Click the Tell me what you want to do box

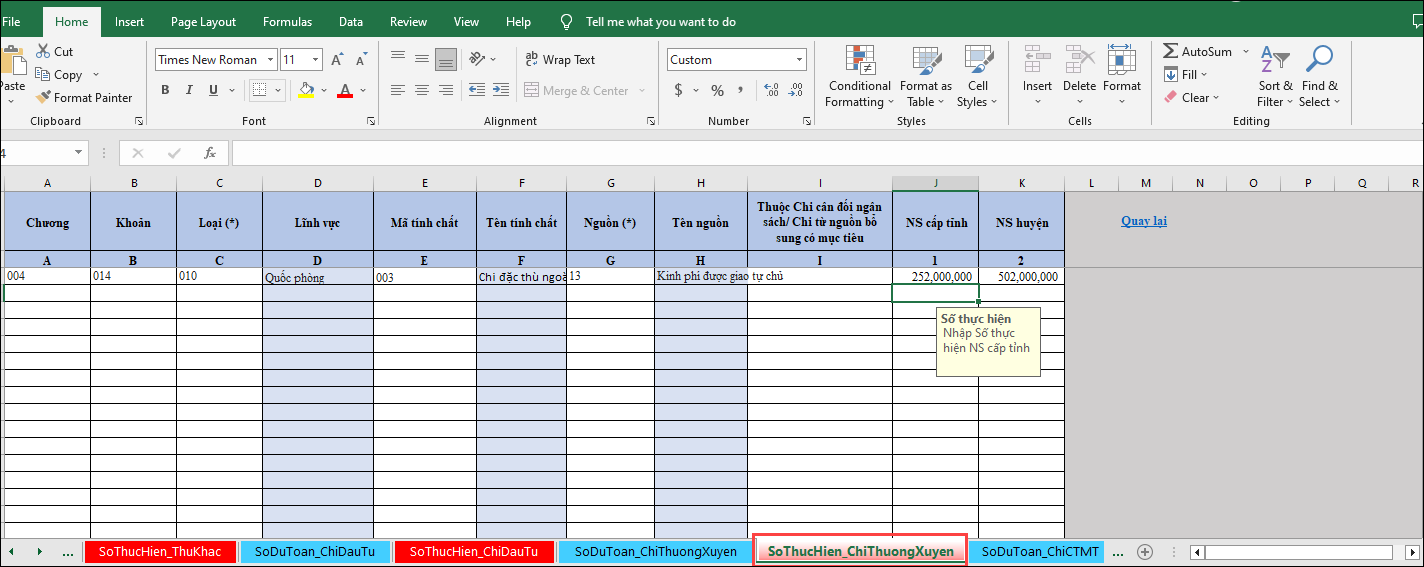660,22
